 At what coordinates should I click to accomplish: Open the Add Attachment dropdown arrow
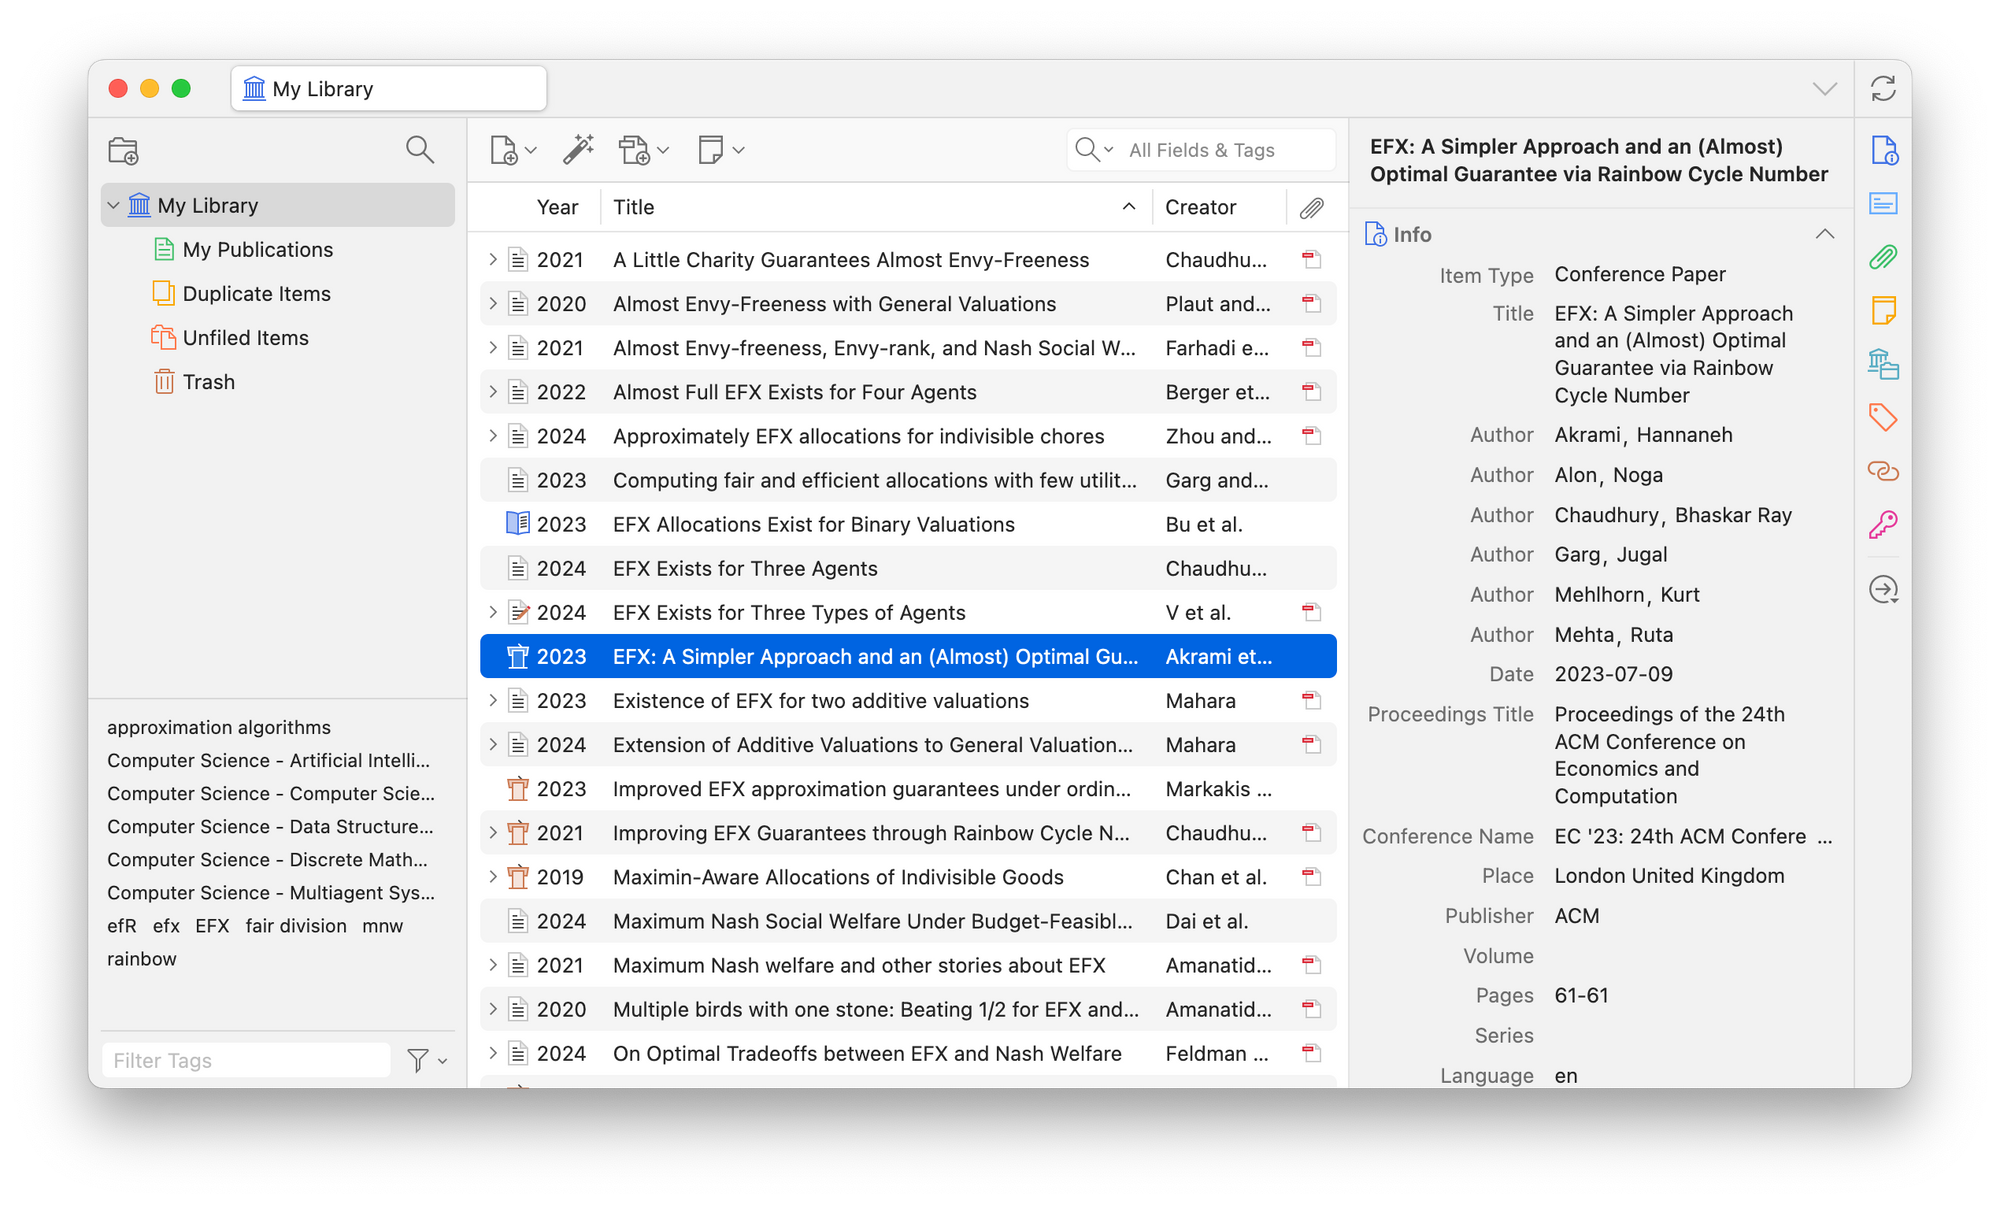click(x=662, y=150)
